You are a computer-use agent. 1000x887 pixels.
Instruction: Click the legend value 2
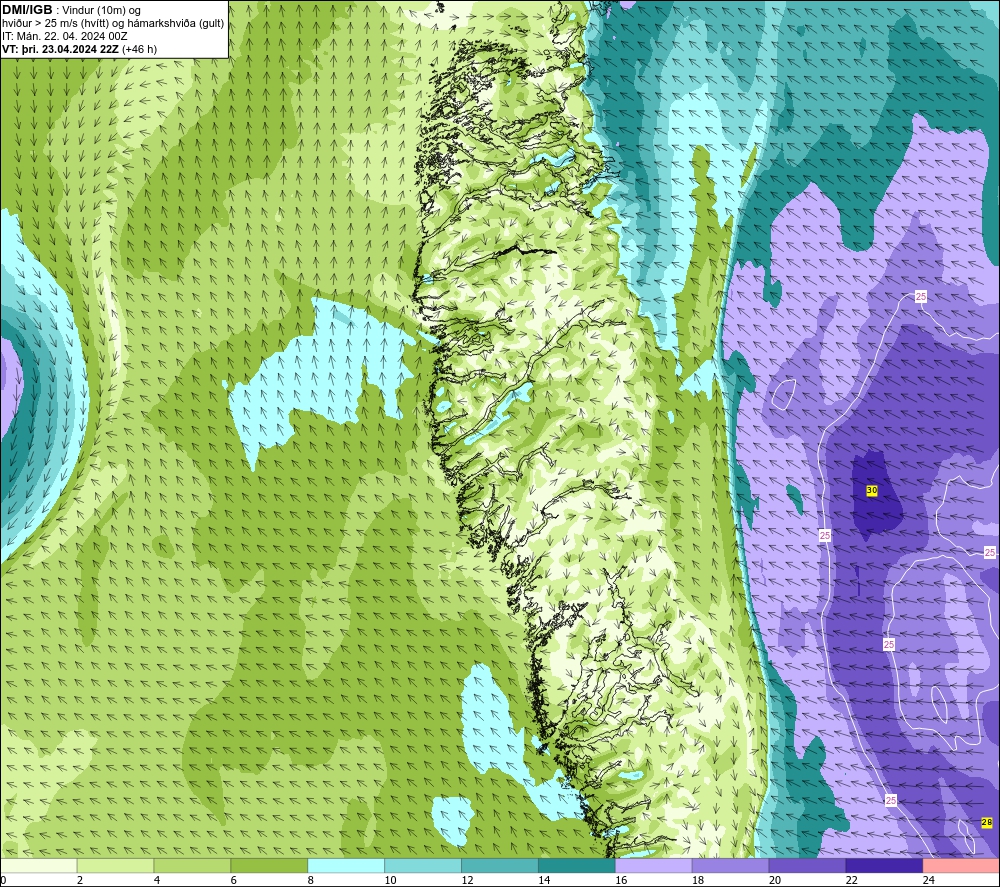pyautogui.click(x=80, y=880)
